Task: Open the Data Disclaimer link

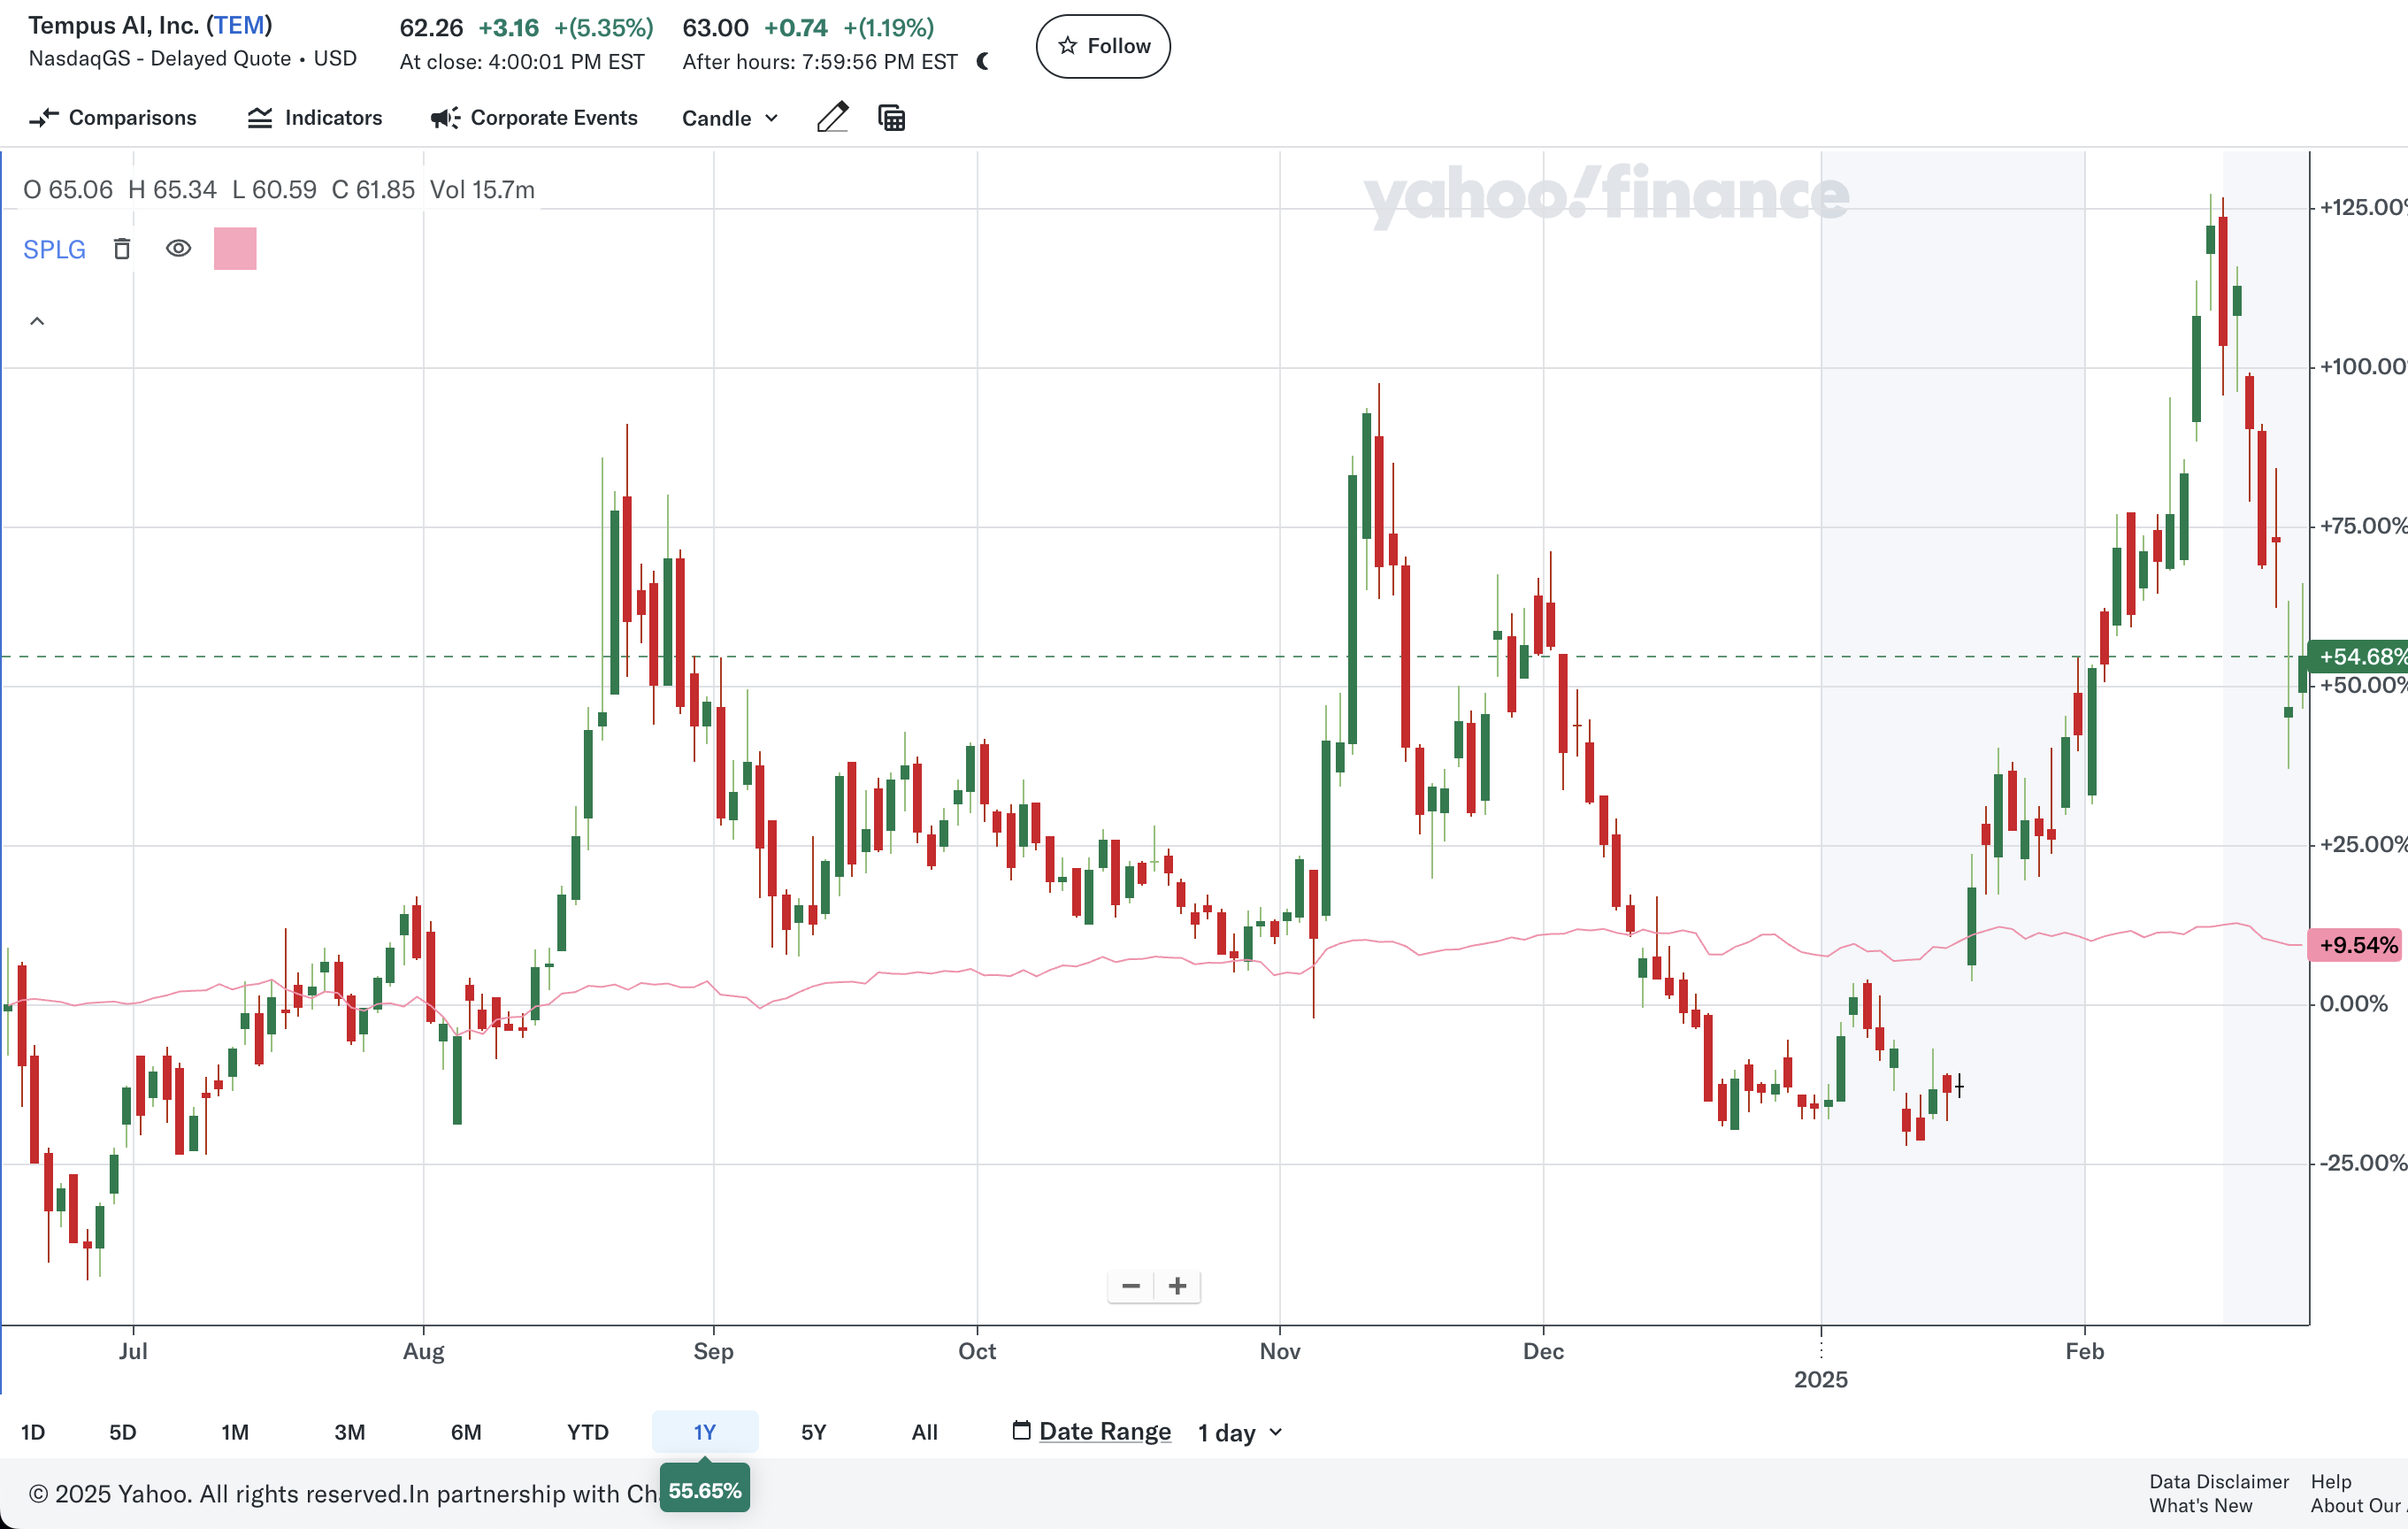Action: [2219, 1481]
